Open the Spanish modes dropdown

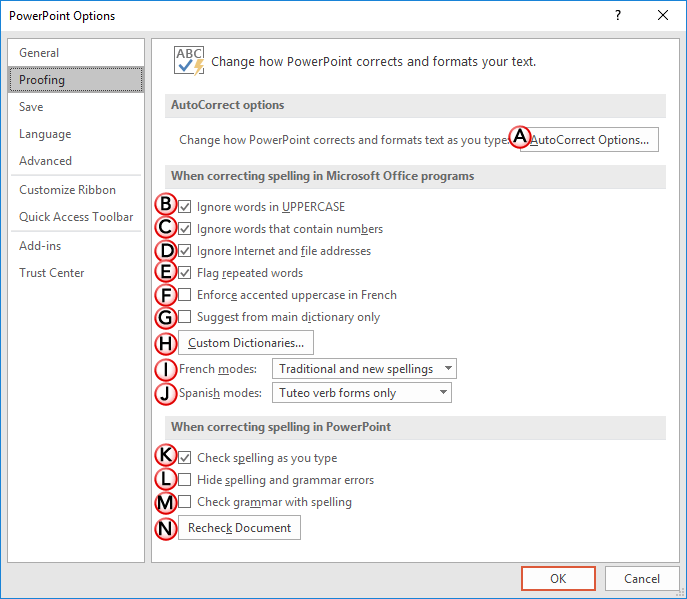point(361,393)
